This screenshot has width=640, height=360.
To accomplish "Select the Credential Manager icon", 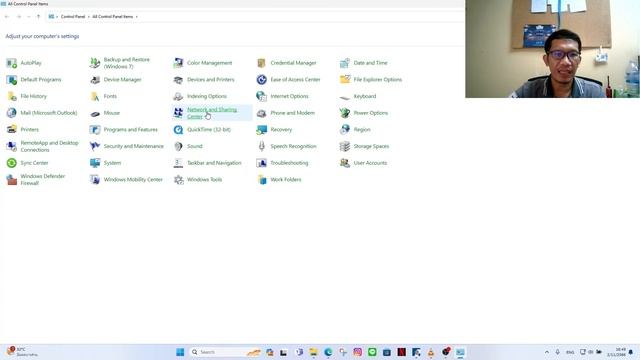I will [262, 63].
